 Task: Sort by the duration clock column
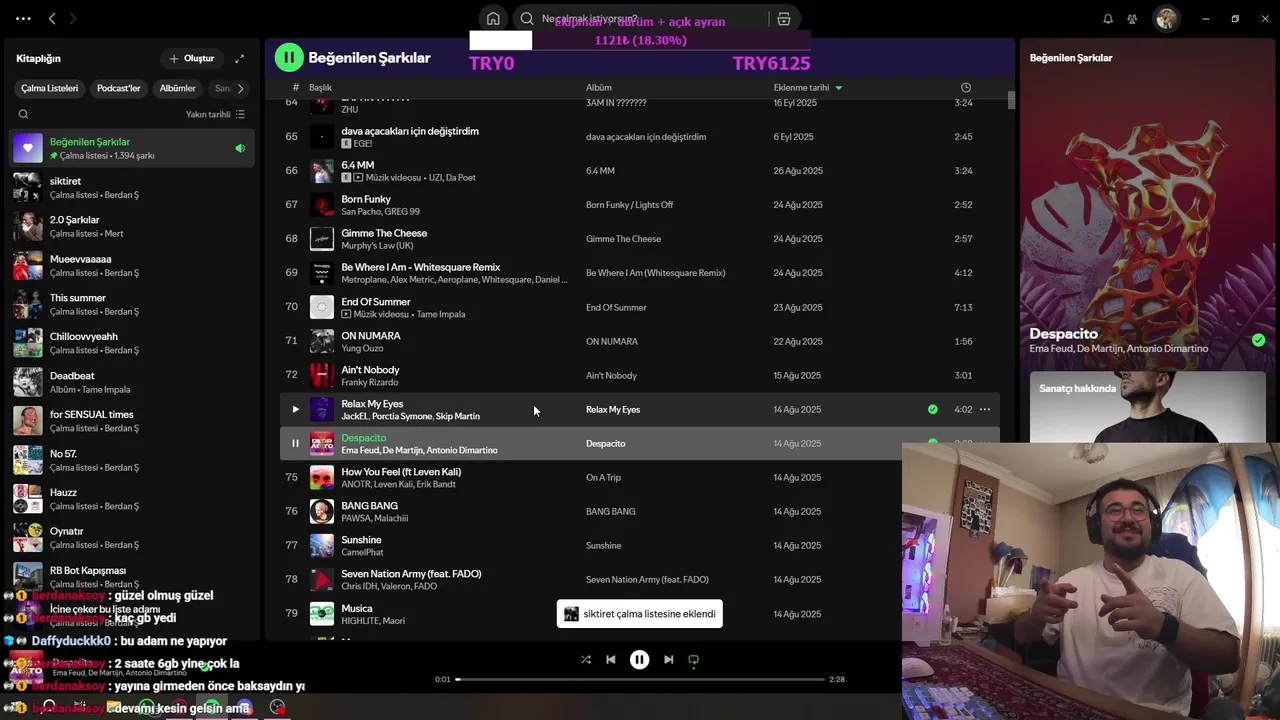[x=965, y=88]
